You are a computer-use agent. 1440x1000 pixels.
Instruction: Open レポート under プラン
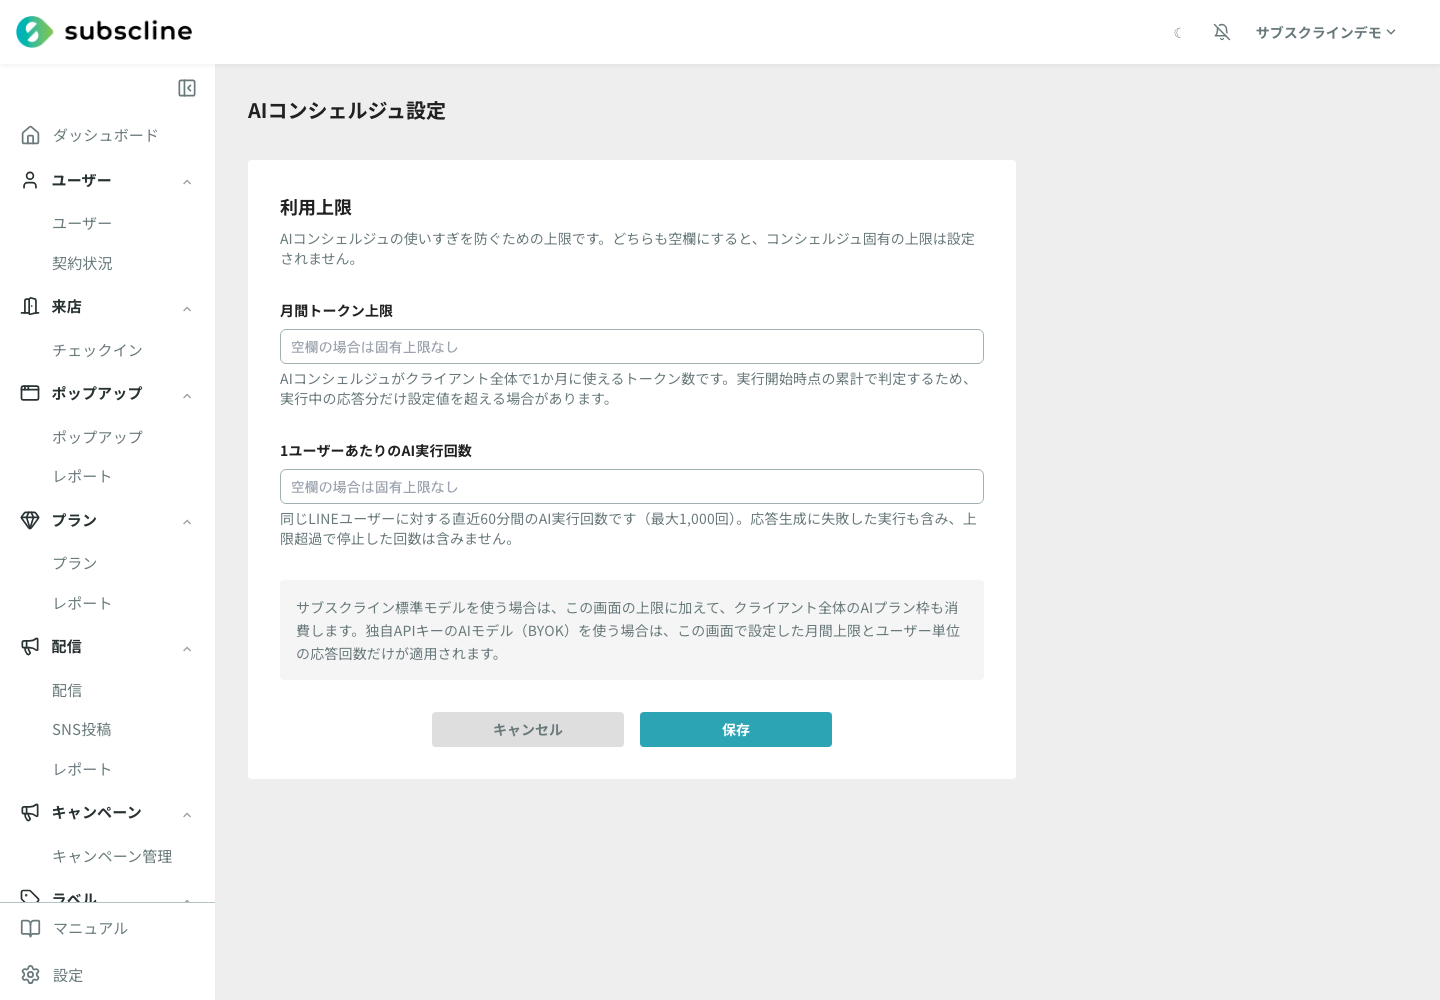tap(82, 603)
